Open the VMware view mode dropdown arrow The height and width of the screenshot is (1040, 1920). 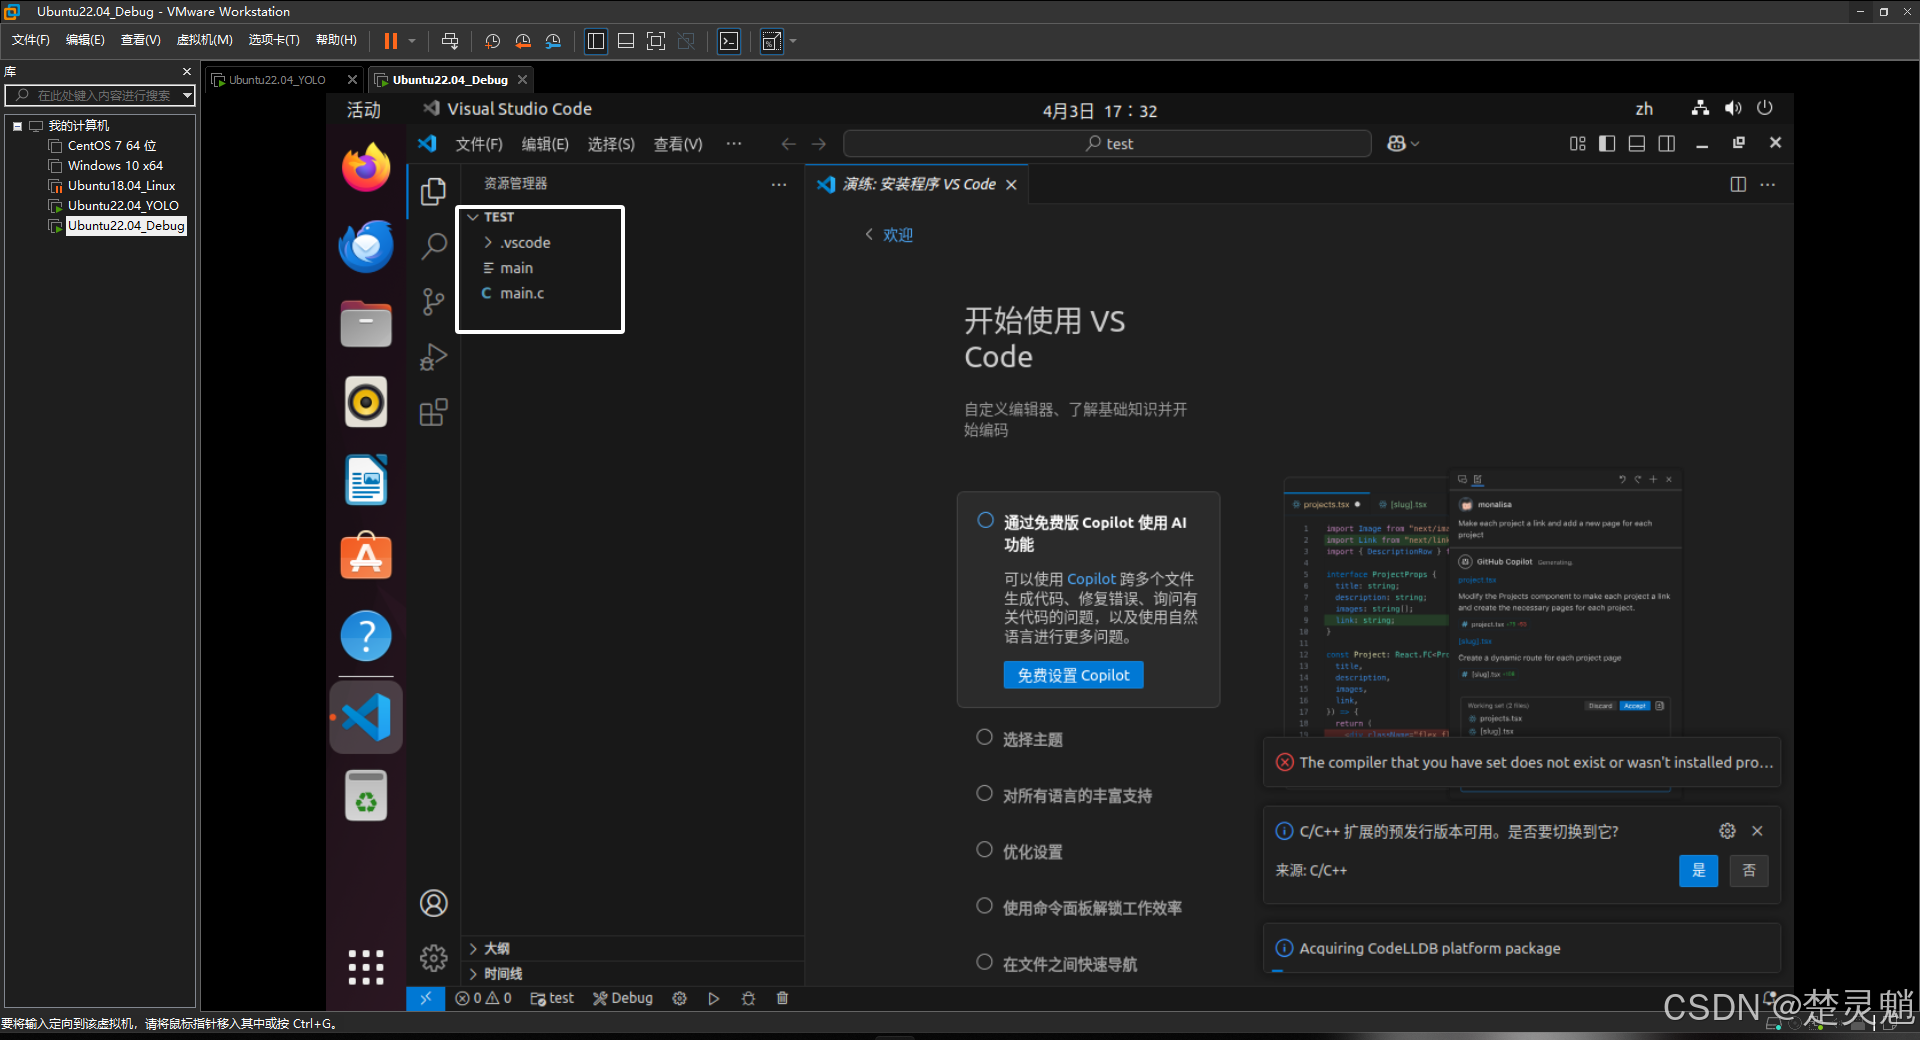point(793,41)
